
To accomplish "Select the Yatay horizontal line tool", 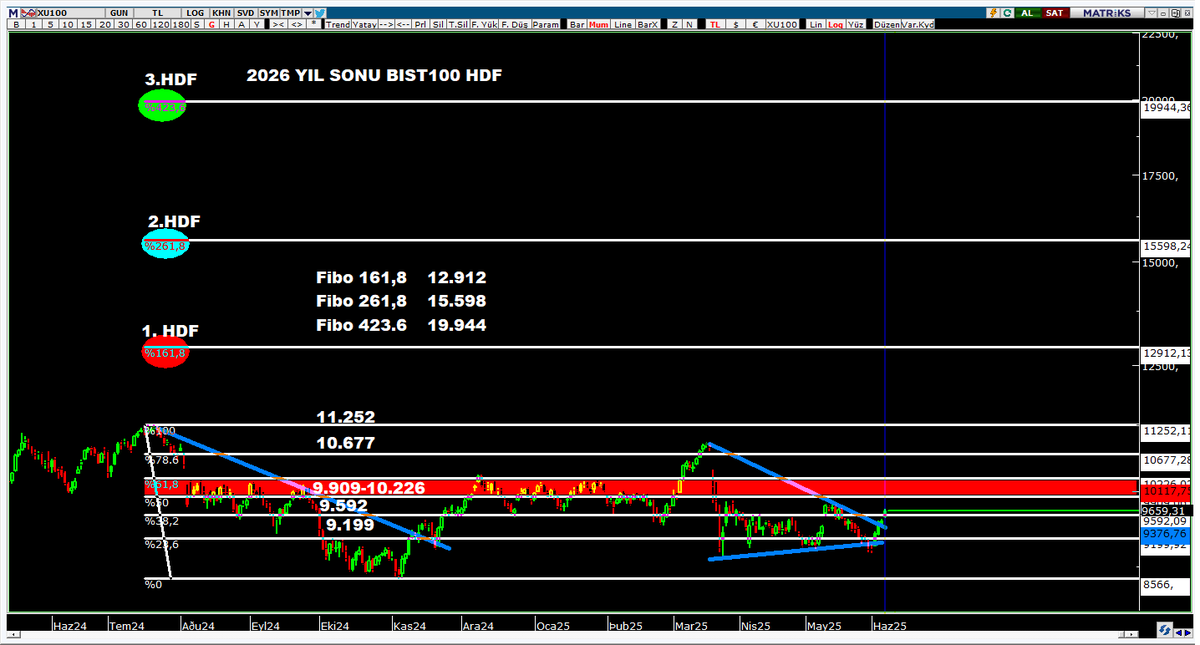I will [364, 24].
